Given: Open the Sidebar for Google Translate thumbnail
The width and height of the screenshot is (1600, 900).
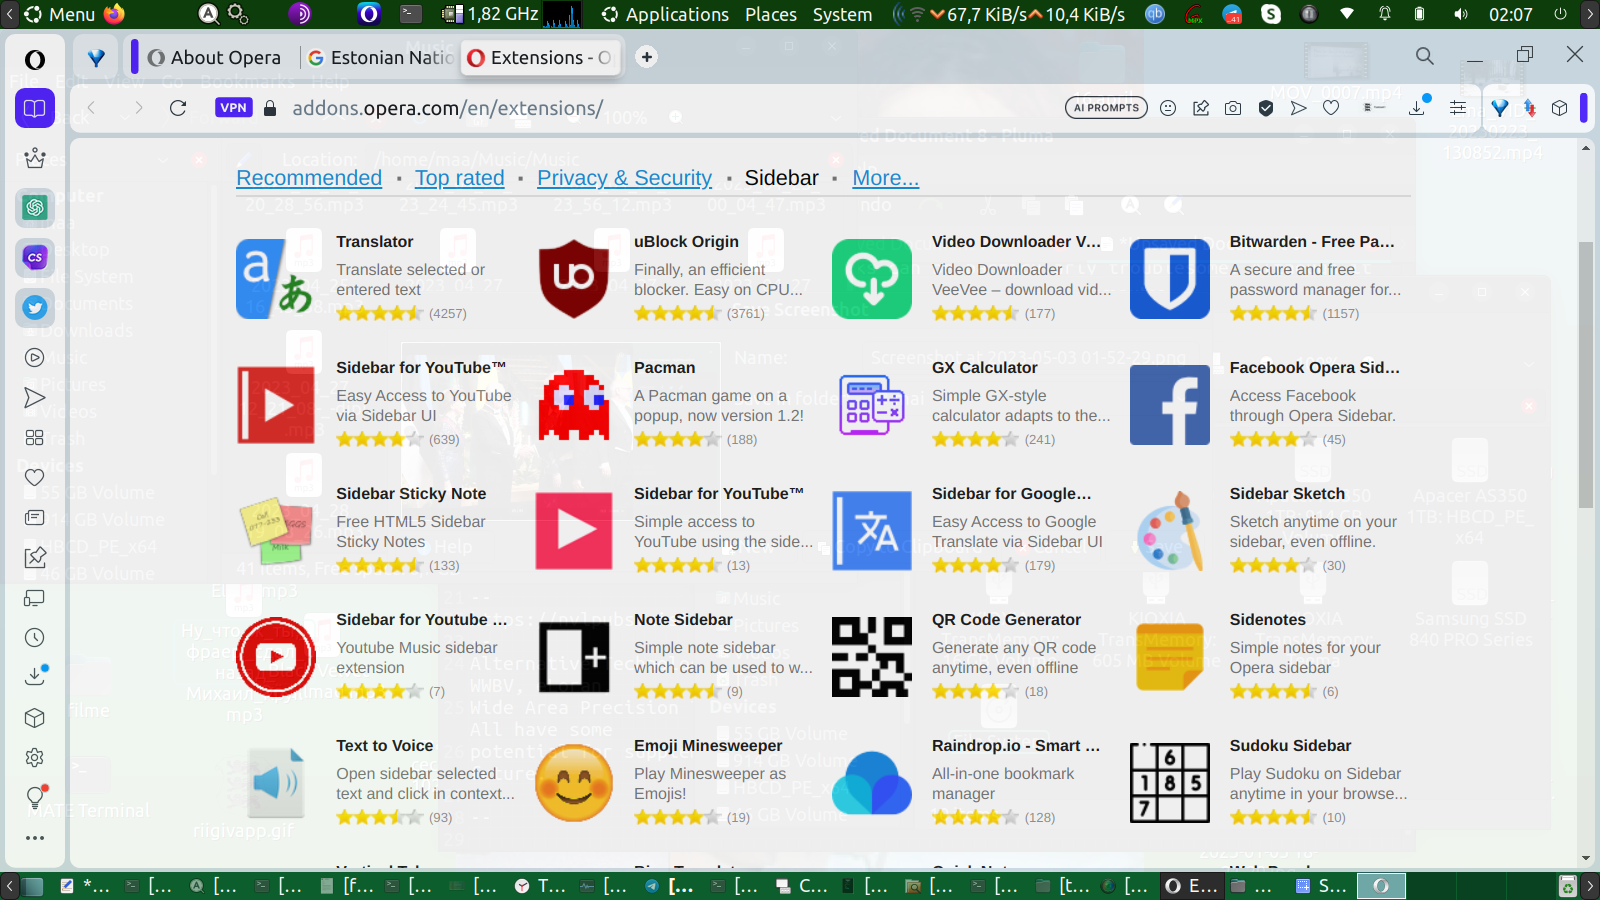Looking at the screenshot, I should (872, 531).
